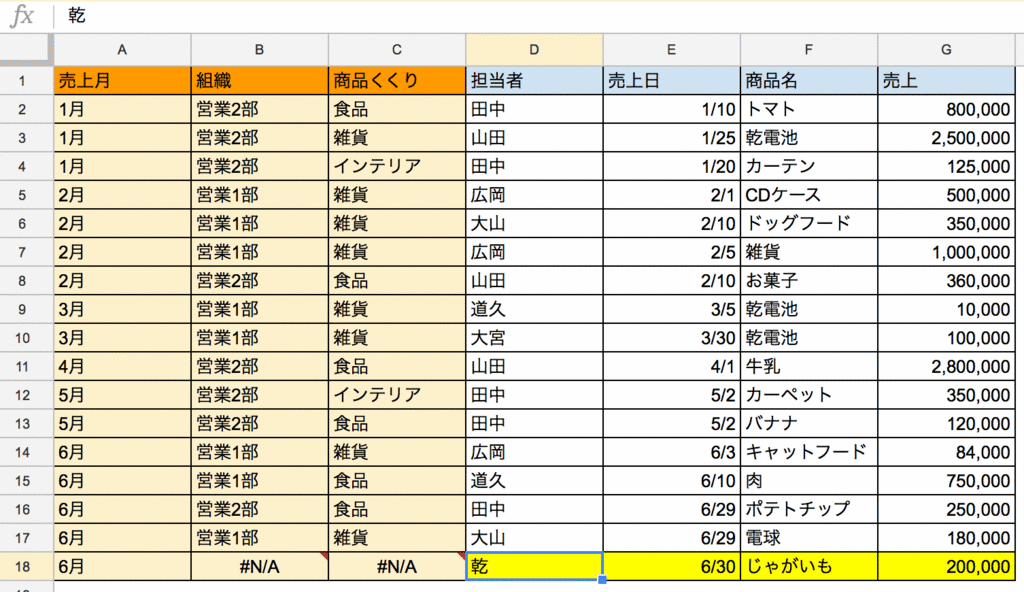Select the 2,800,000 sales cell for 牛乳
The height and width of the screenshot is (592, 1024).
pyautogui.click(x=946, y=366)
